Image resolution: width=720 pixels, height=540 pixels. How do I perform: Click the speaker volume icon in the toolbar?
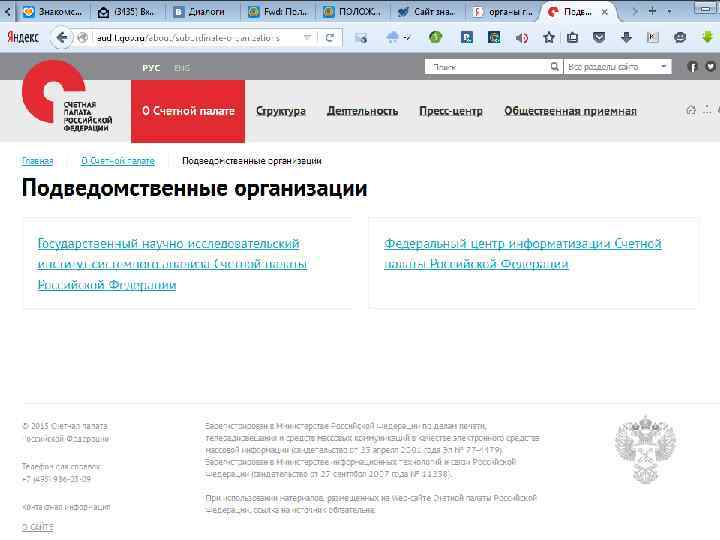(x=521, y=38)
